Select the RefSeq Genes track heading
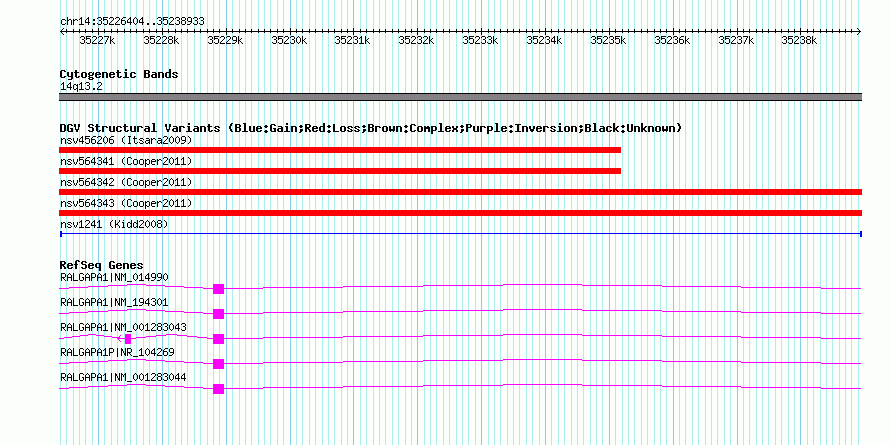 [x=102, y=265]
